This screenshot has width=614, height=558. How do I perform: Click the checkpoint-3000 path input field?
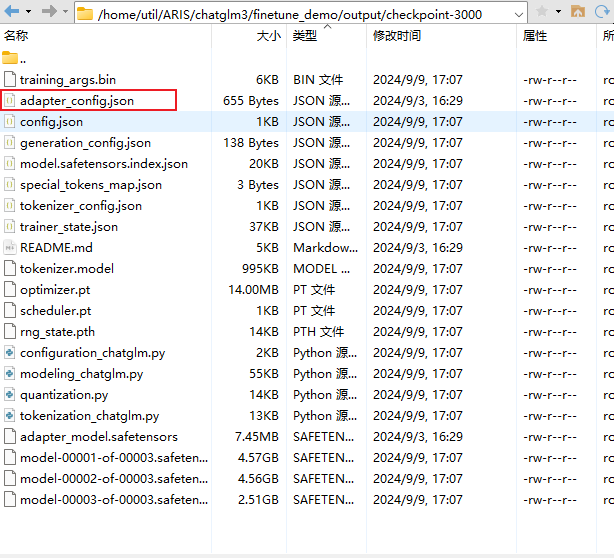pyautogui.click(x=300, y=14)
